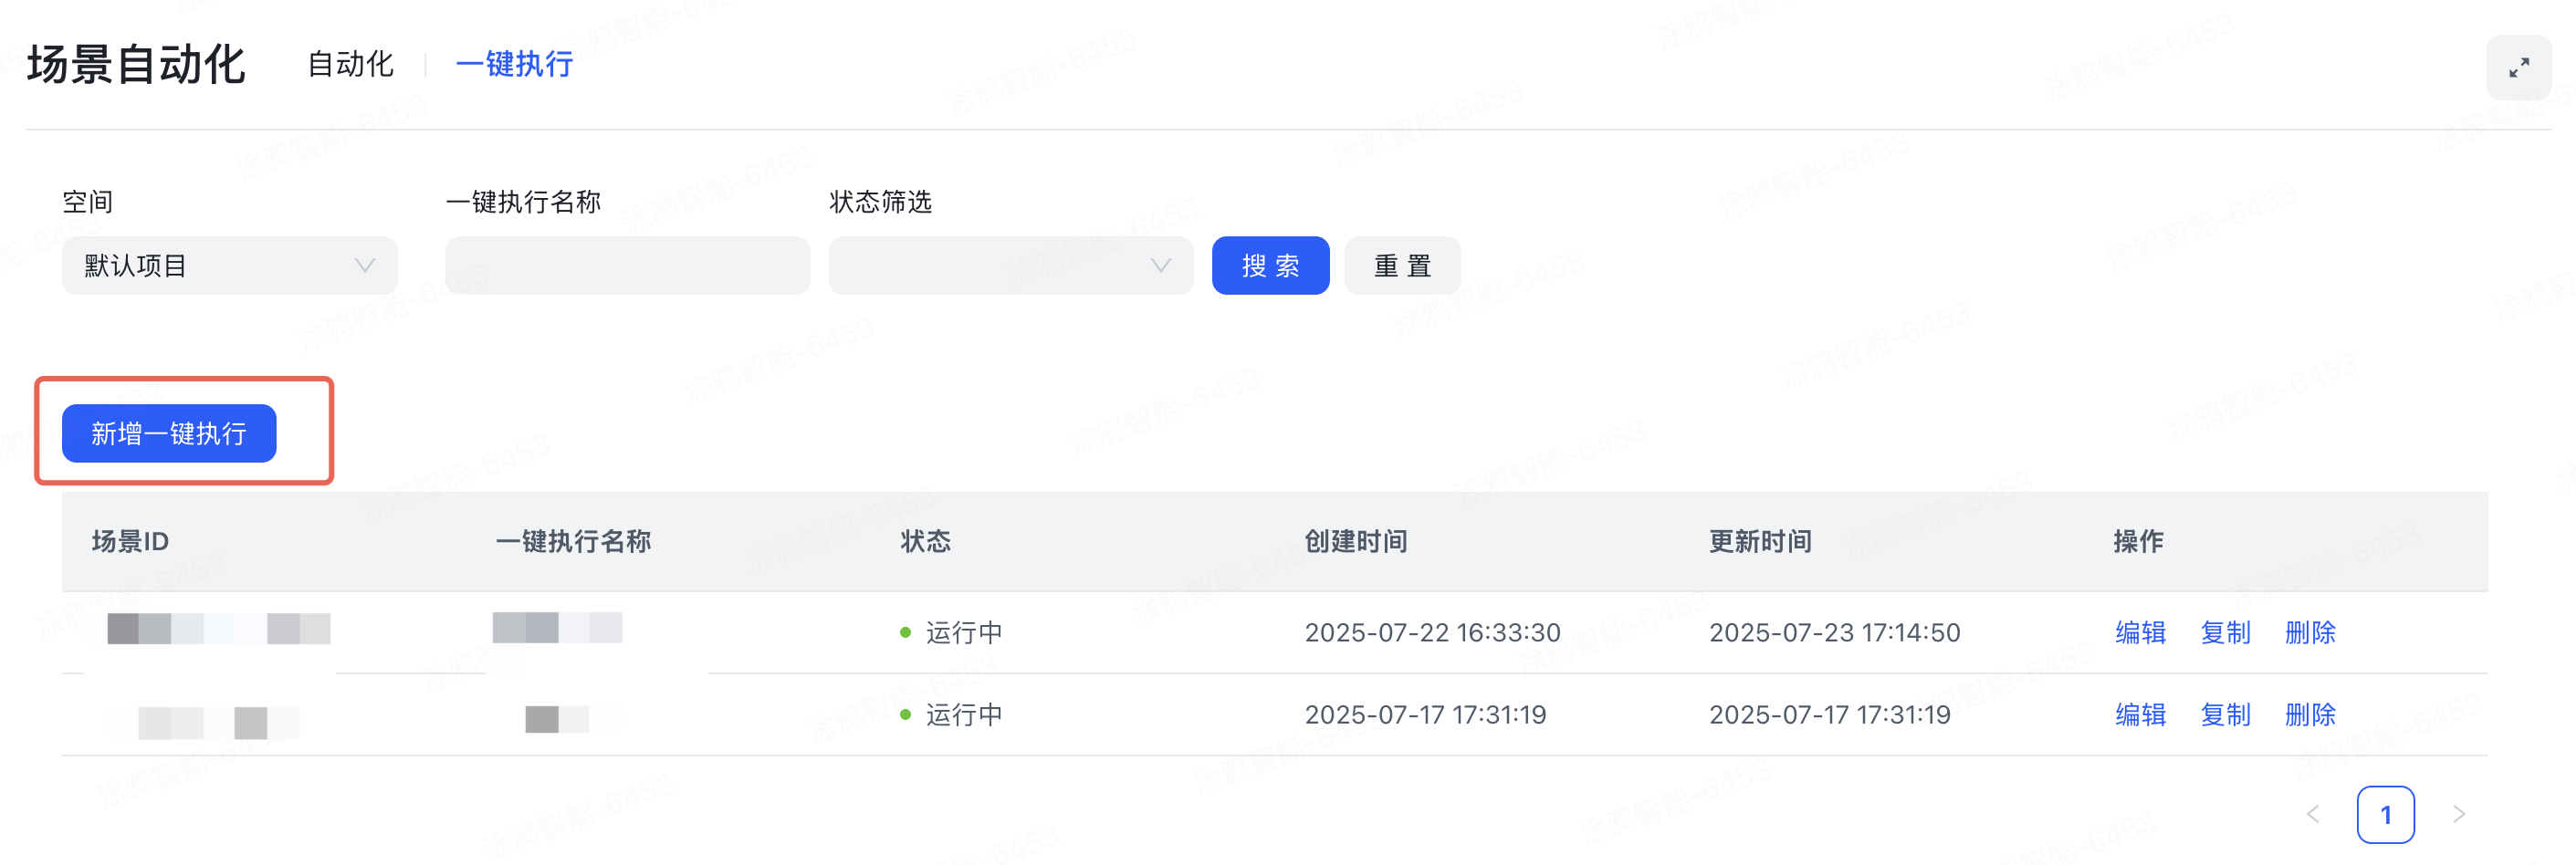Click into the 一键执行名称 input field

[627, 265]
